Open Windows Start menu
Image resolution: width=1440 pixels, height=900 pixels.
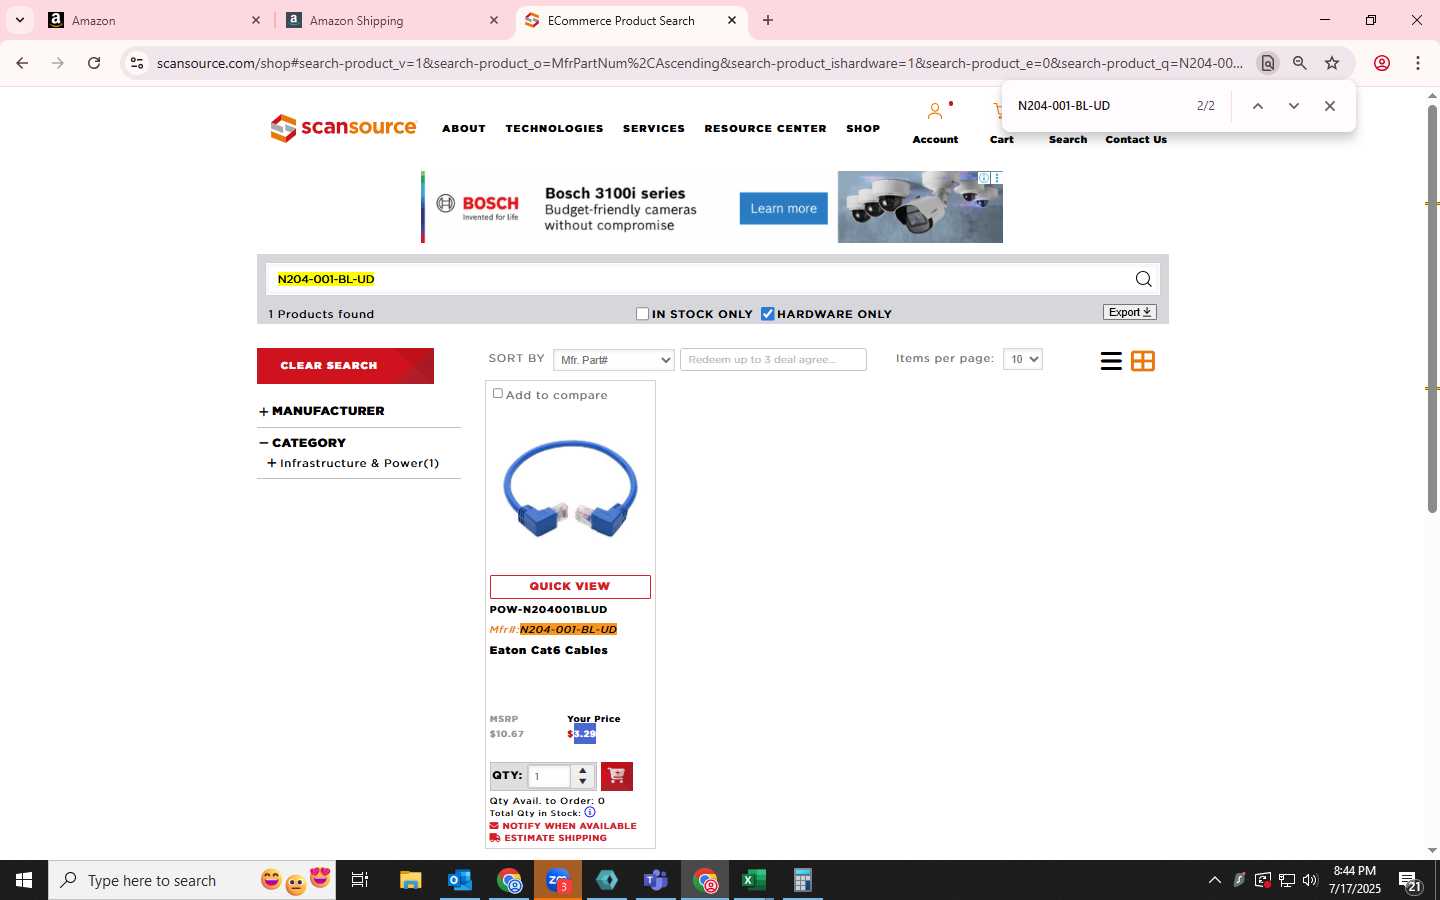coord(24,880)
